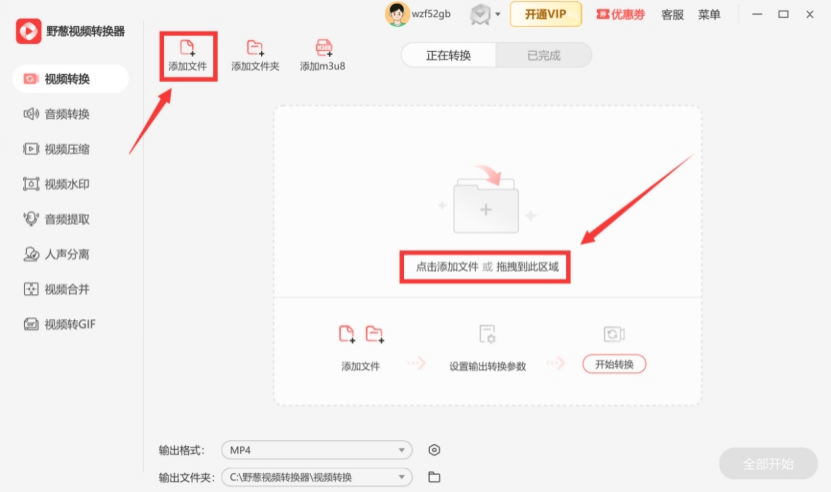Select 音频转换 in the sidebar
This screenshot has width=831, height=492.
pos(67,114)
